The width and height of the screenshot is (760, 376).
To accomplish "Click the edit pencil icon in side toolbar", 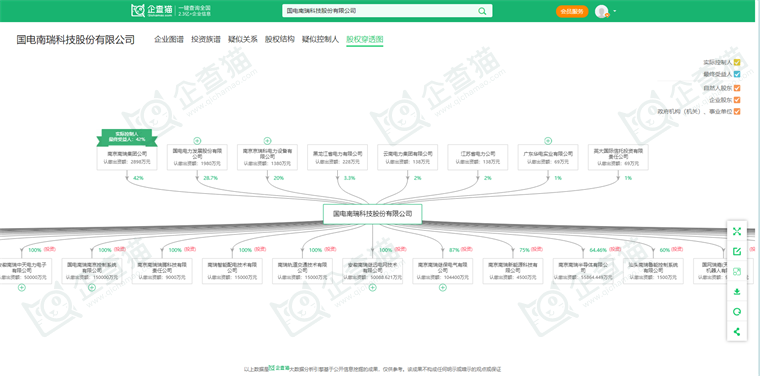I will coord(737,251).
